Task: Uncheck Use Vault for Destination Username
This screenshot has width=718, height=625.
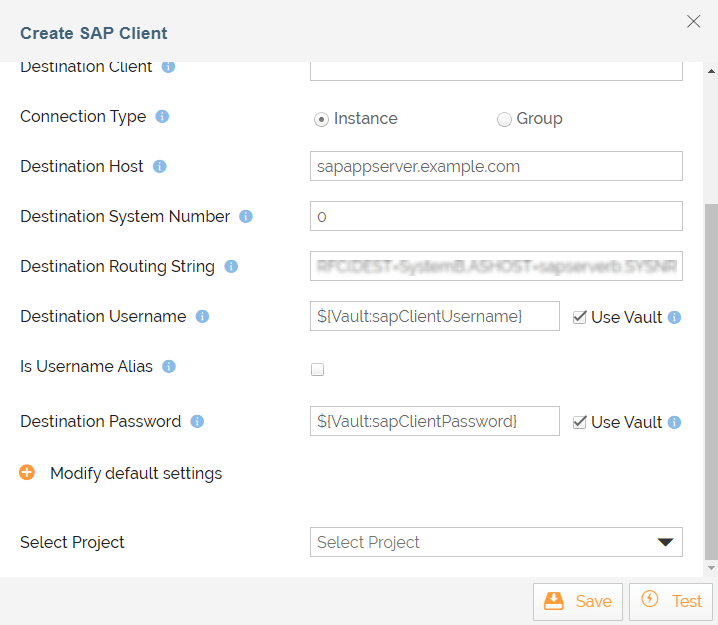Action: [579, 317]
